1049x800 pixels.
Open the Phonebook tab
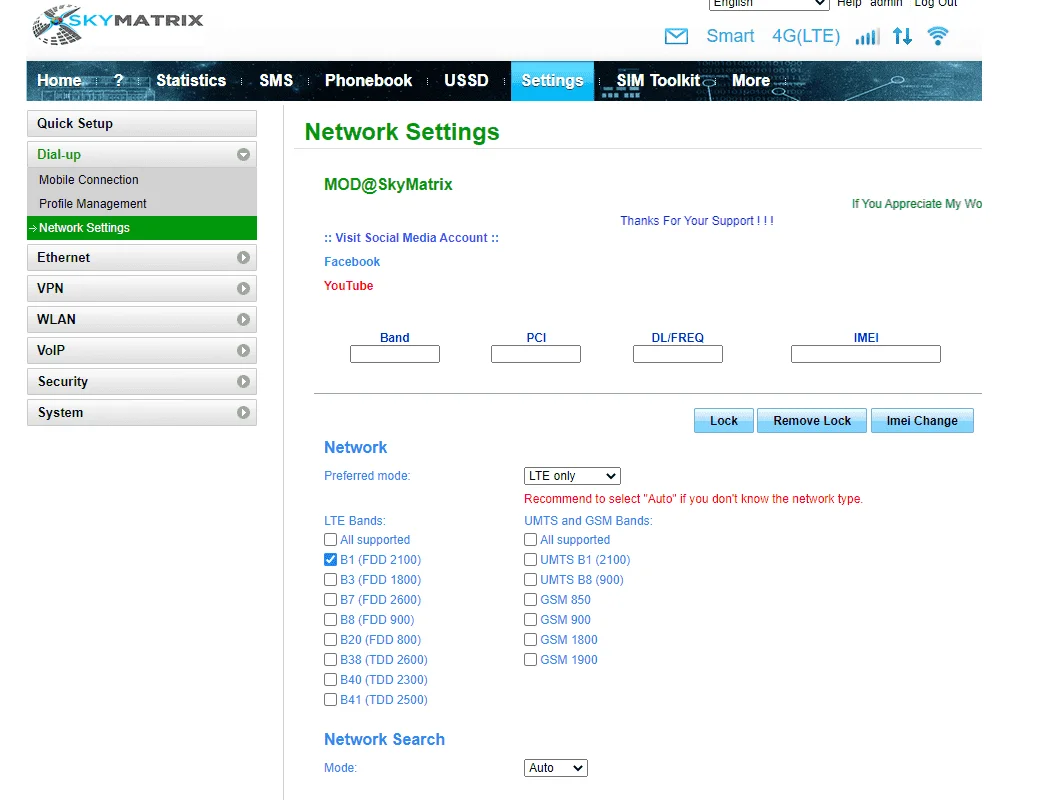tap(368, 81)
